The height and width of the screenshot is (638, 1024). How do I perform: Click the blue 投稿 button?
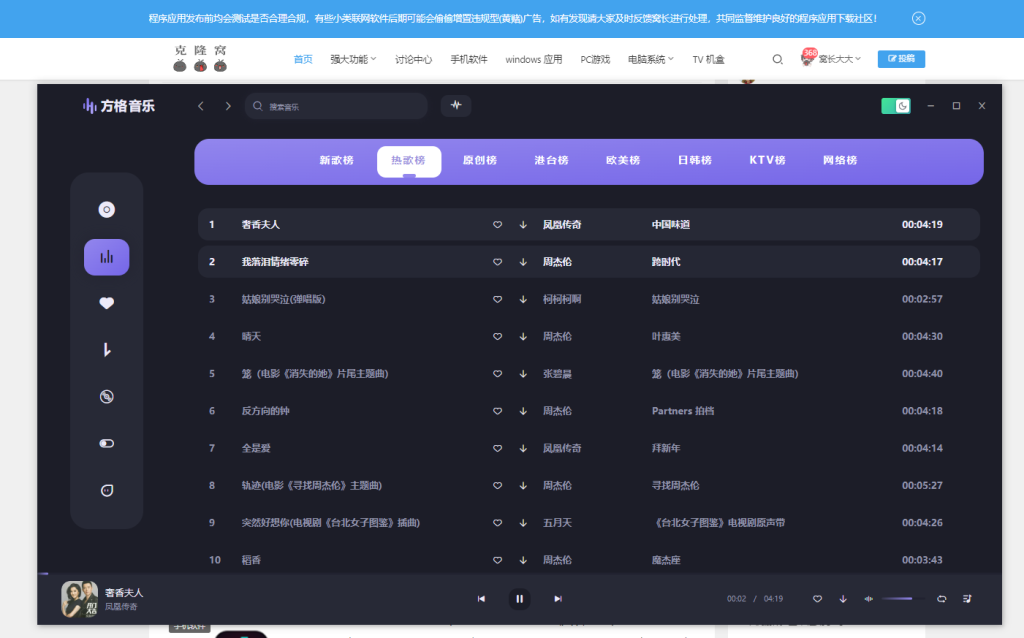[901, 59]
